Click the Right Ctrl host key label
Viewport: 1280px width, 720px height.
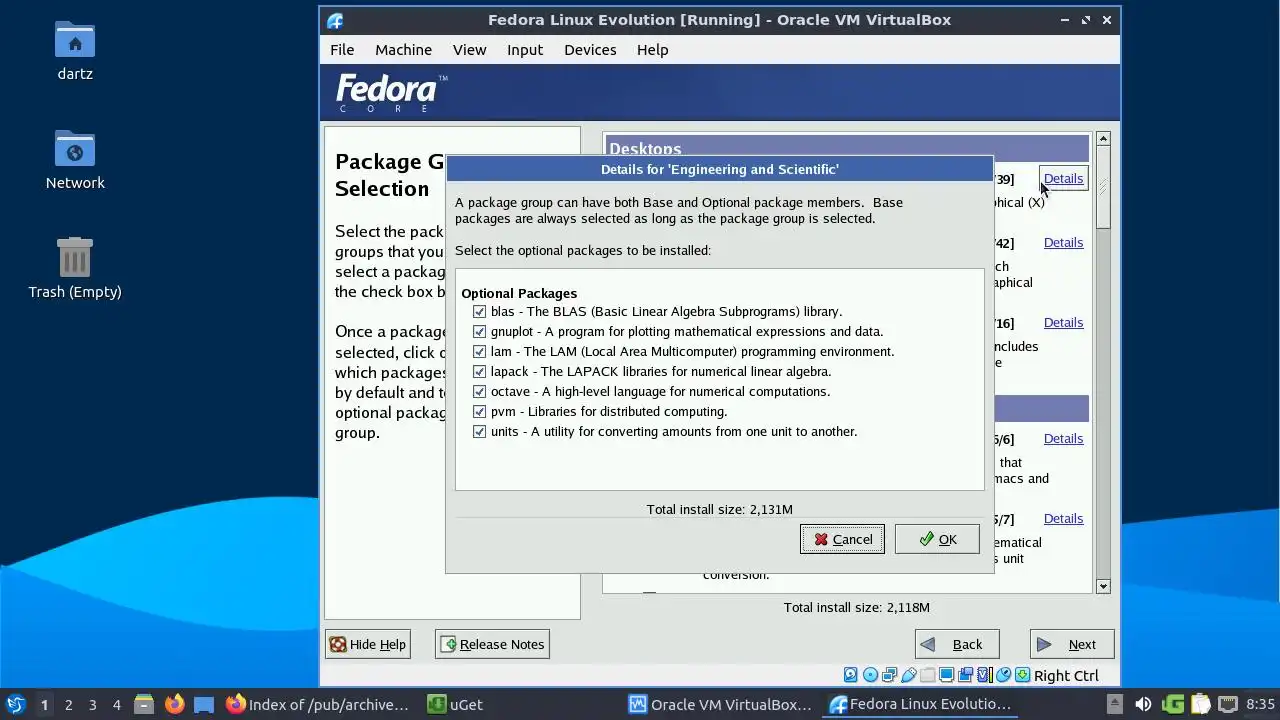[x=1066, y=676]
